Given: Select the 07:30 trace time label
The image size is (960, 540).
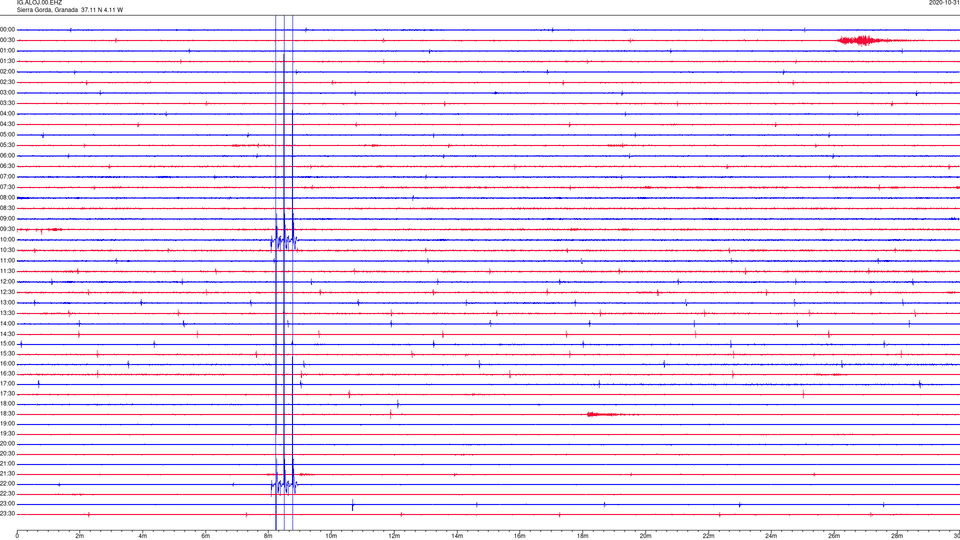Looking at the screenshot, I should 7,187.
